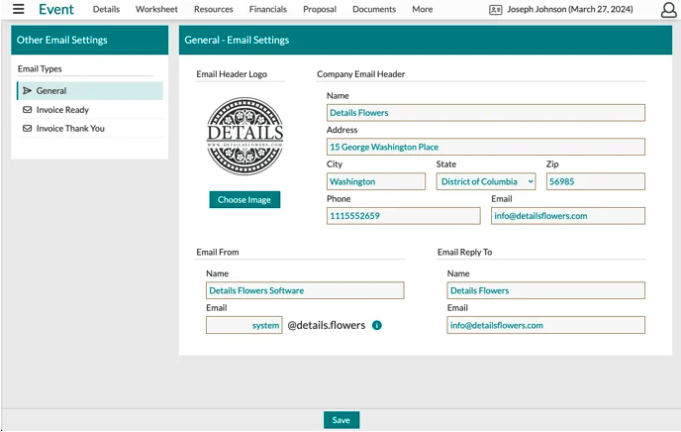Click the info icon next to @details.flowers

point(377,325)
